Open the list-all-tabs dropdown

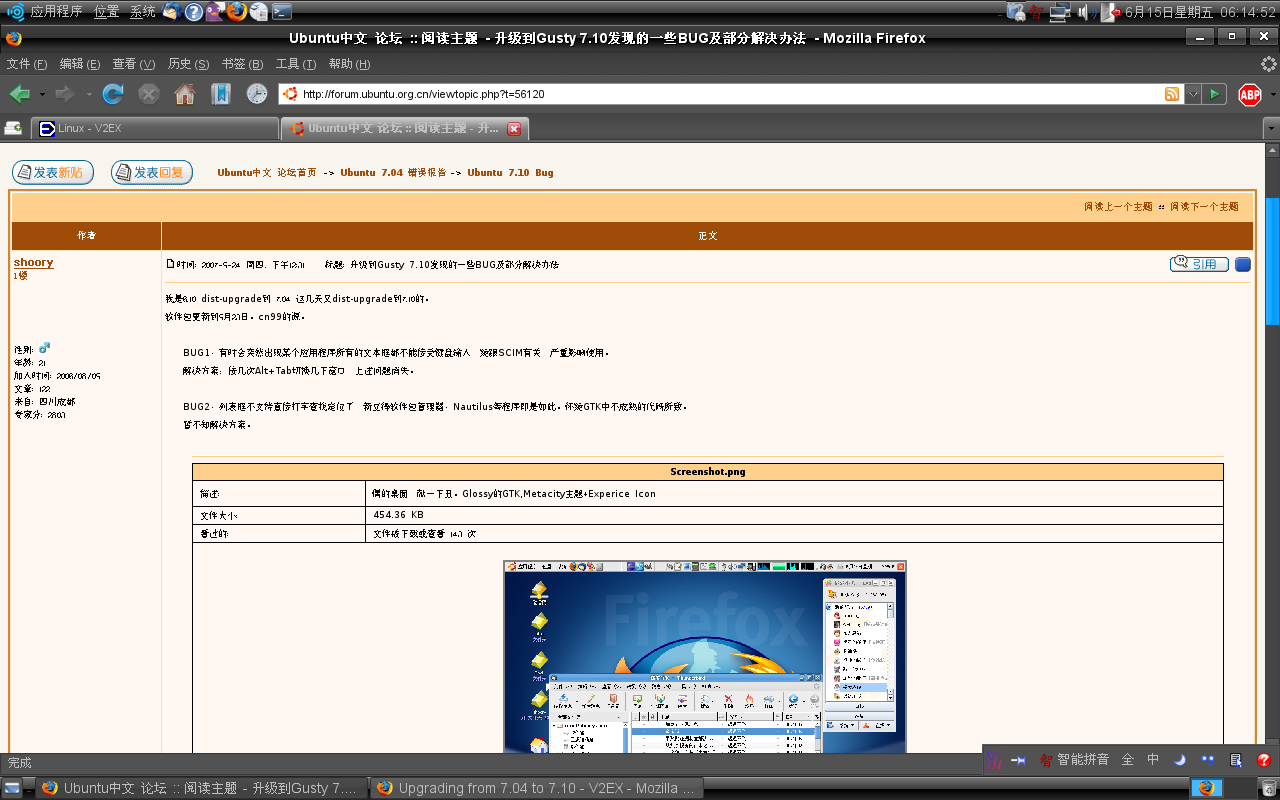point(1270,128)
